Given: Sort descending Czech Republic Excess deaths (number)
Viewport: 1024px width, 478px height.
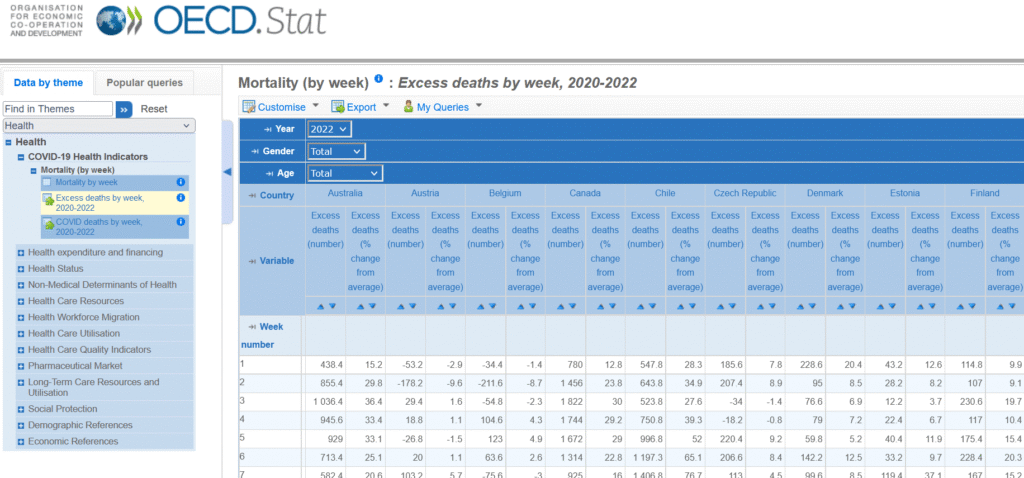Looking at the screenshot, I should [x=731, y=306].
